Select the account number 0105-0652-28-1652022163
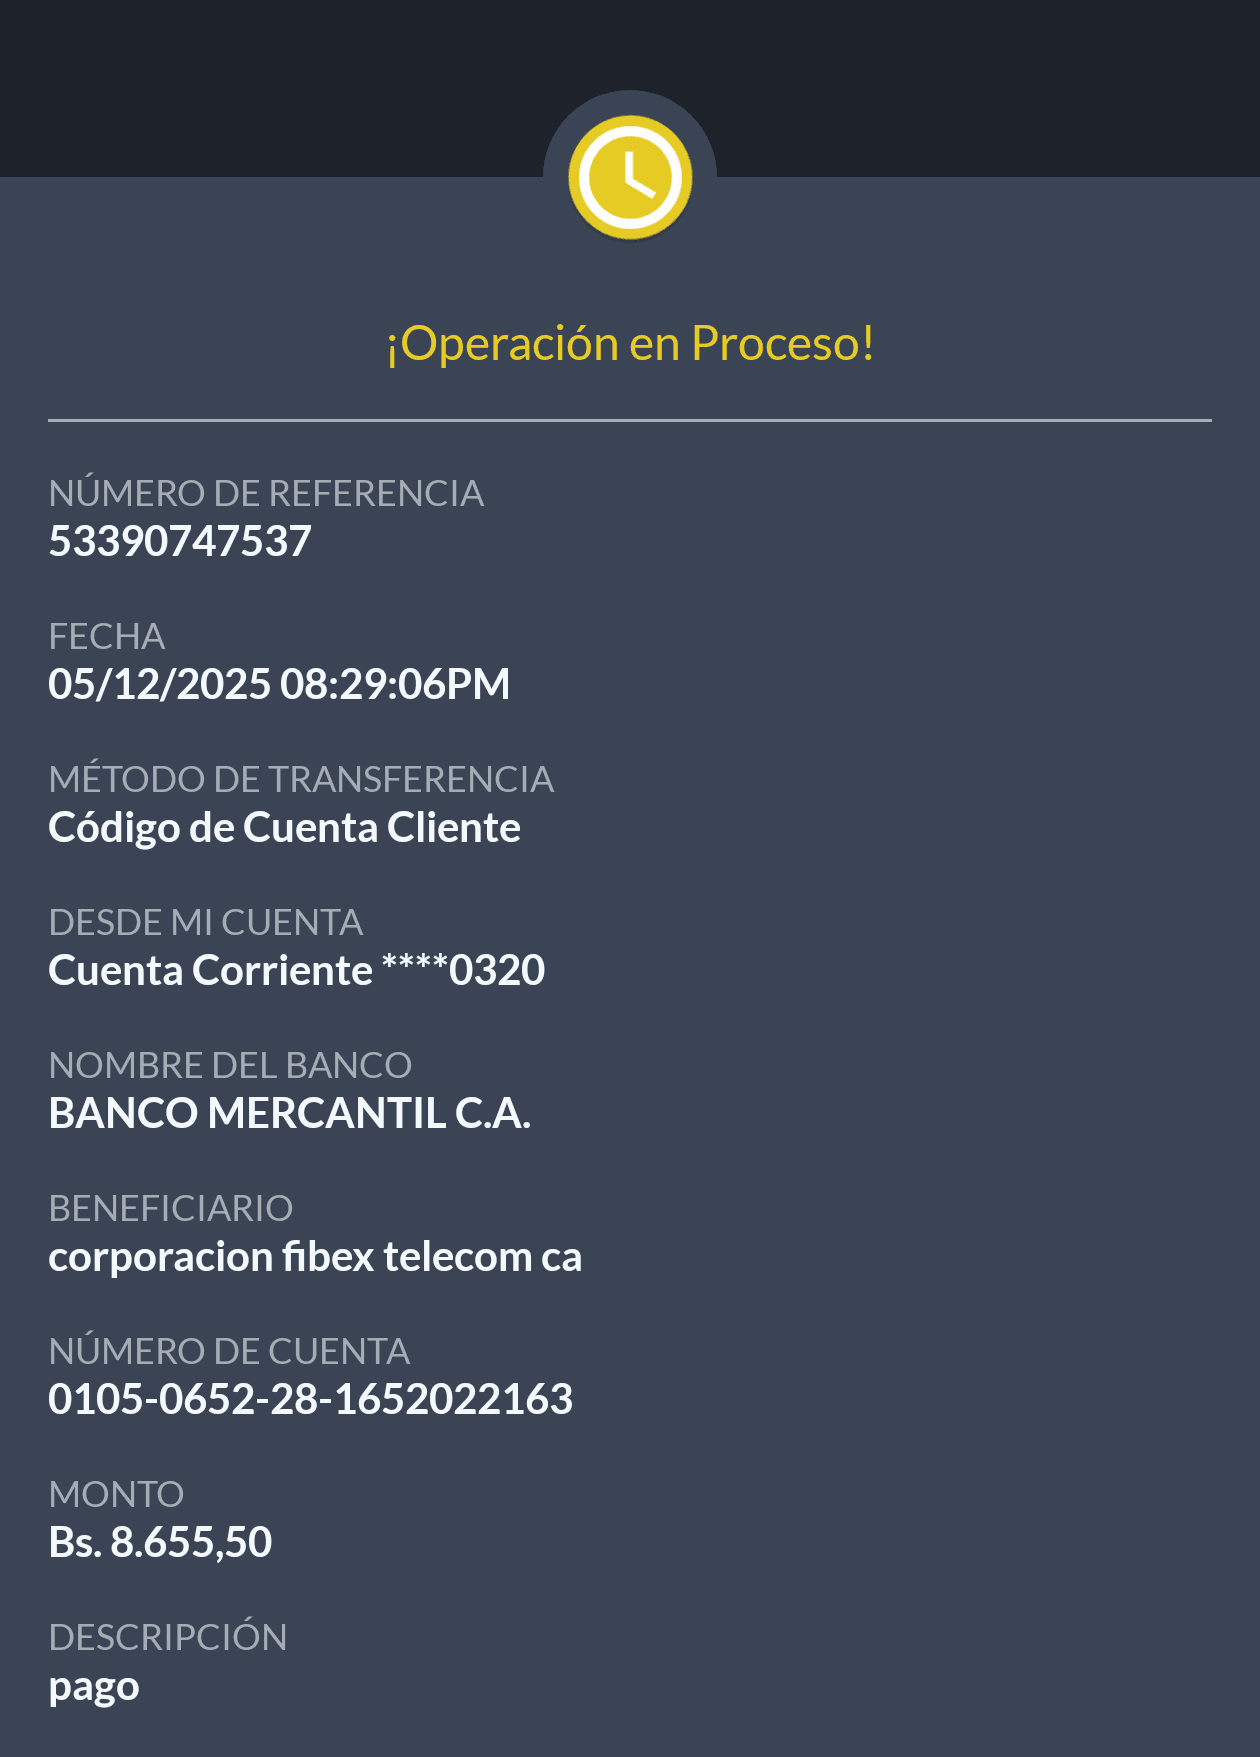This screenshot has width=1260, height=1757. [x=310, y=1400]
